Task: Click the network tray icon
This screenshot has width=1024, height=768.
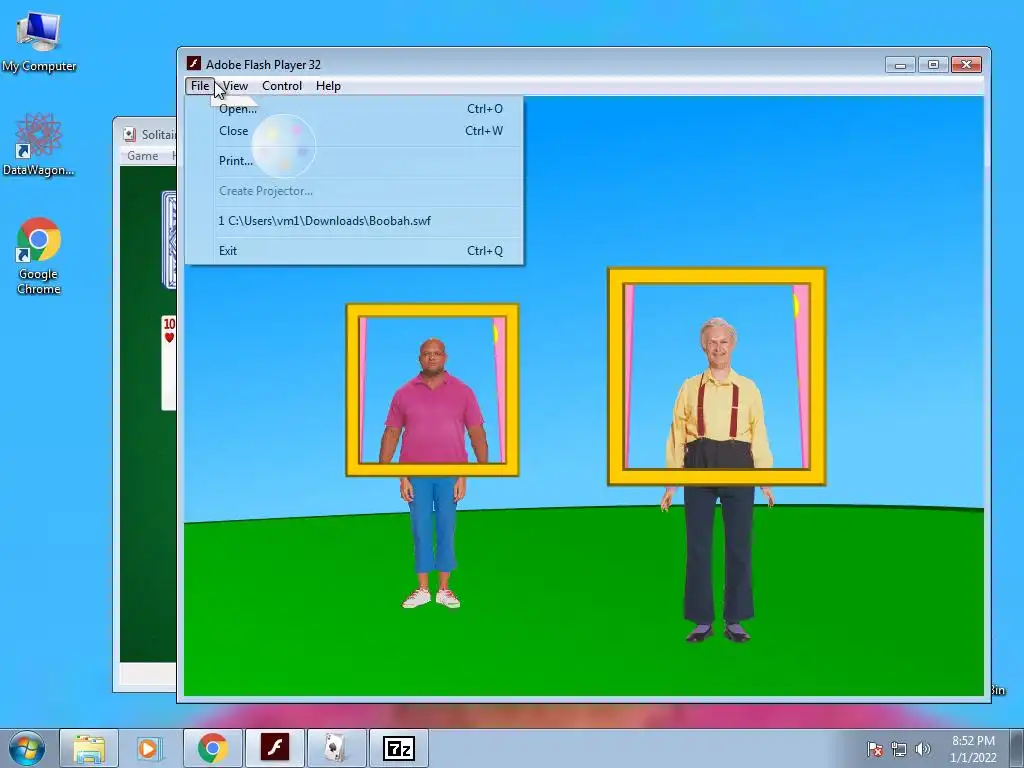Action: [x=899, y=749]
